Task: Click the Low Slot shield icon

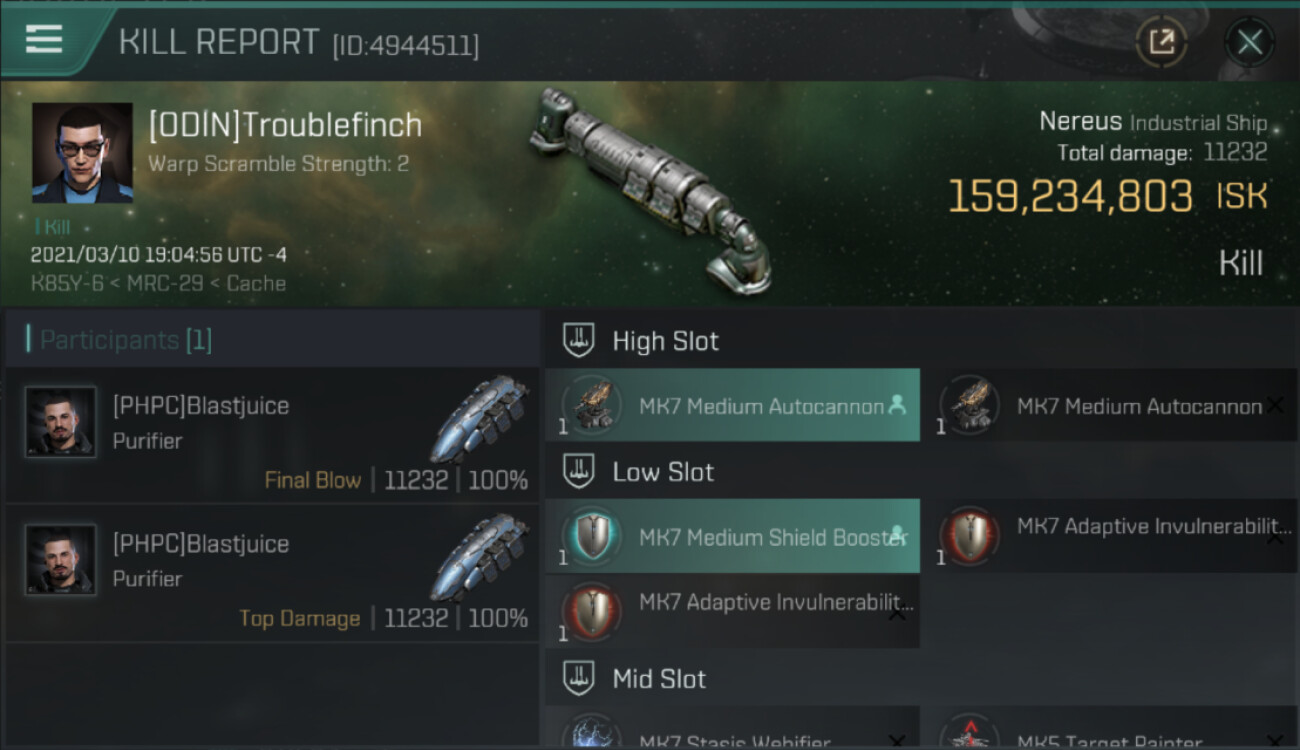Action: pyautogui.click(x=579, y=471)
